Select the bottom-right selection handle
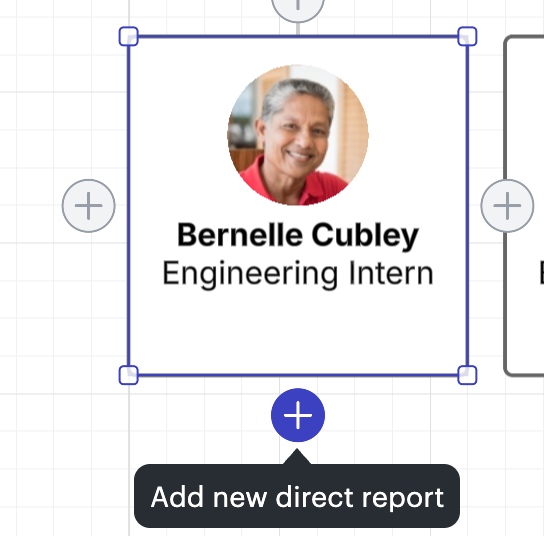 pos(467,375)
